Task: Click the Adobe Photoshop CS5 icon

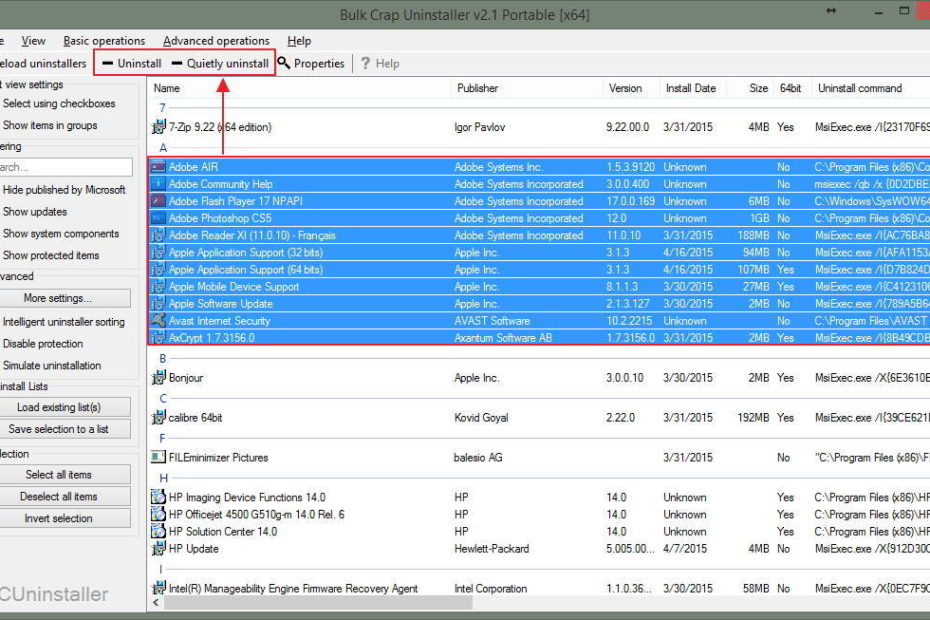Action: coord(158,219)
